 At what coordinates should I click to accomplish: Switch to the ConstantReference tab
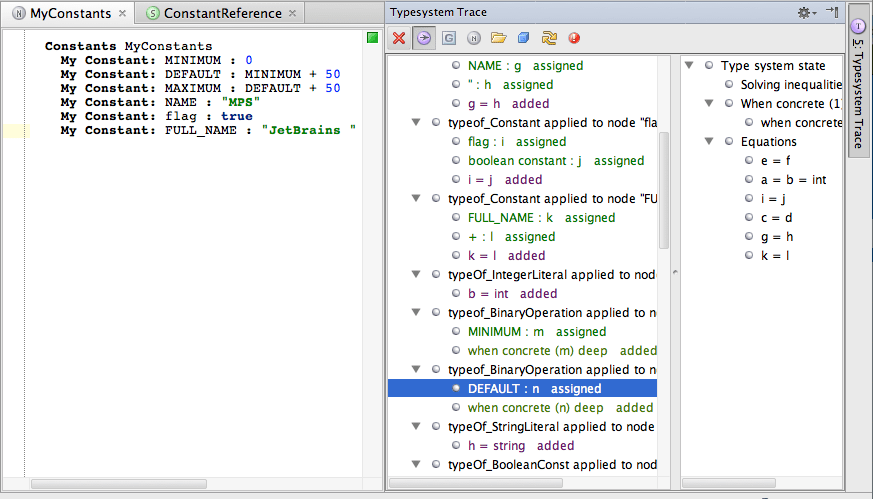(221, 14)
